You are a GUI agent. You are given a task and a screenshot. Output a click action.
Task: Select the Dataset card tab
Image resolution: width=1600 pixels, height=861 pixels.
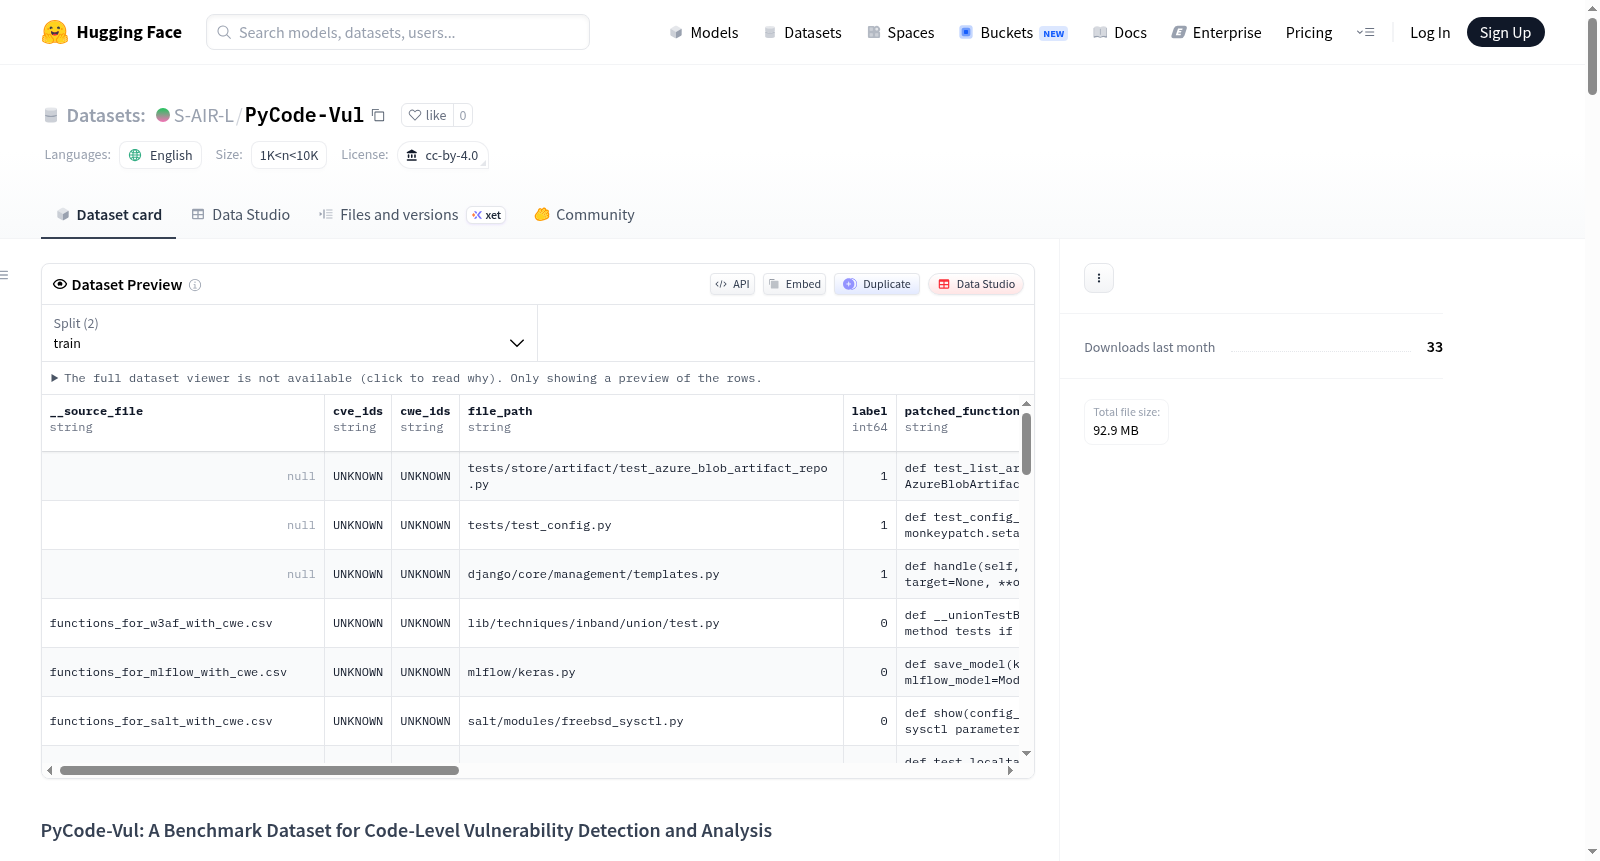(108, 215)
